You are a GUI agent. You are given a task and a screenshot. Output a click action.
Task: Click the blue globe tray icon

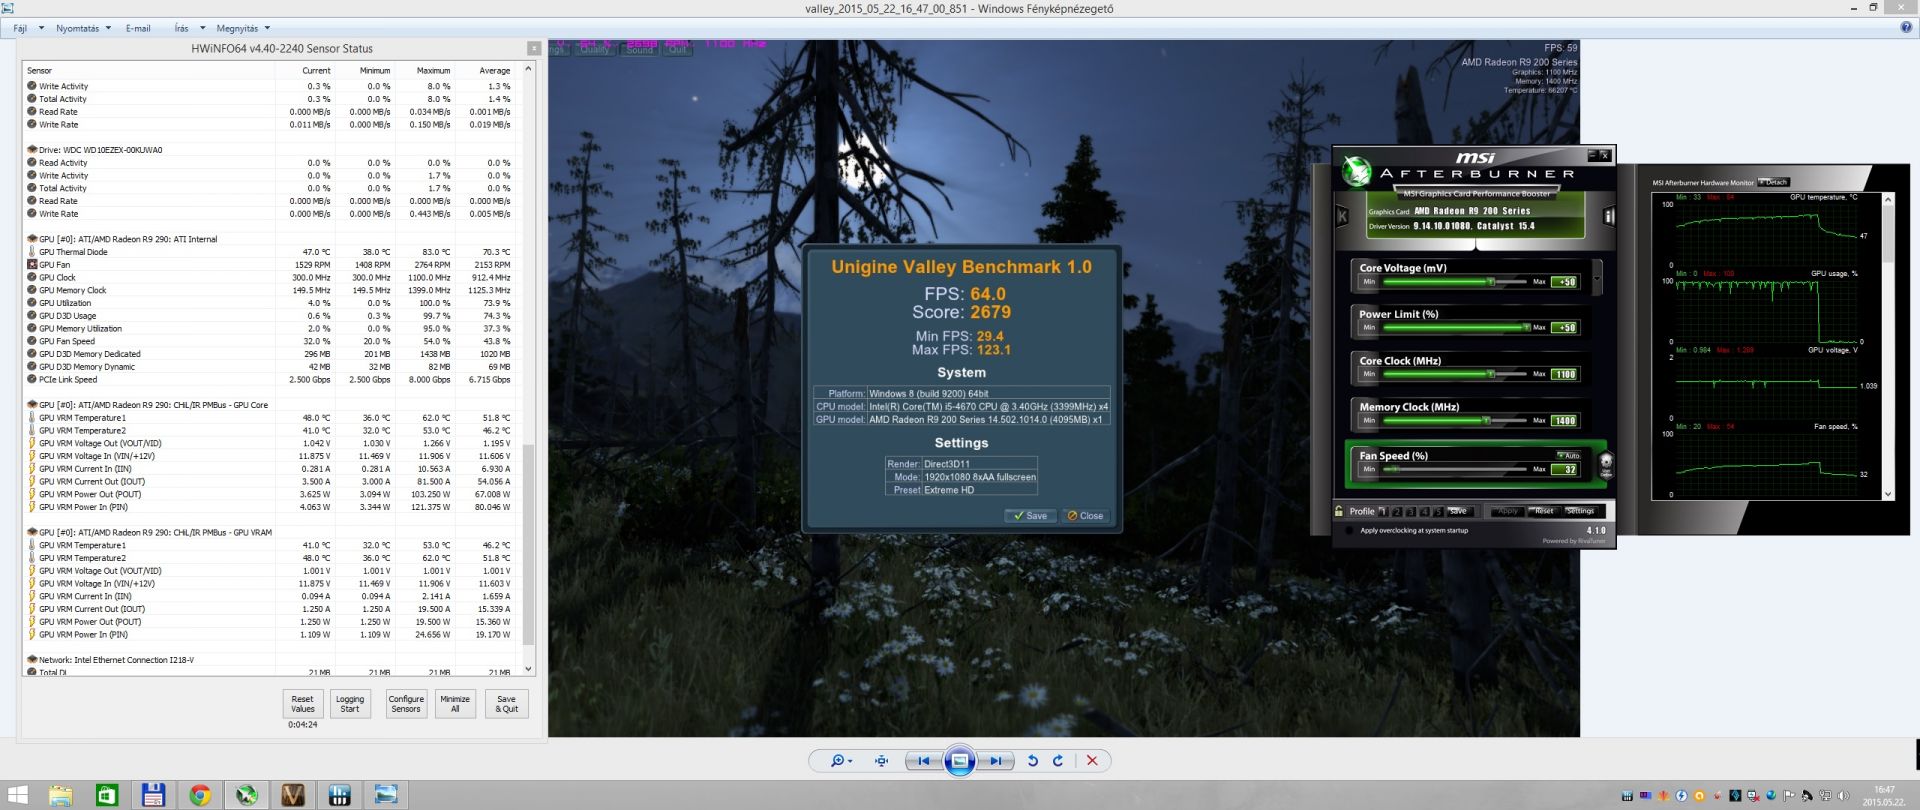tap(1771, 796)
